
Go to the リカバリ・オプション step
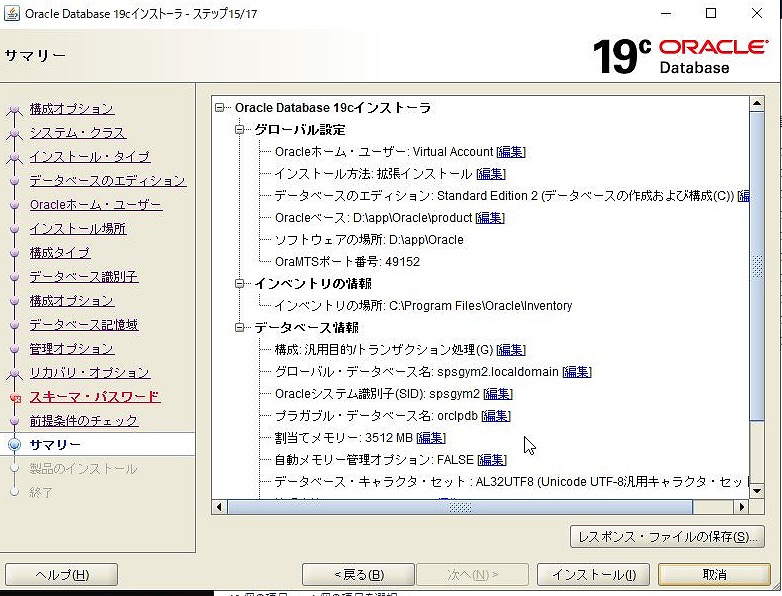90,373
